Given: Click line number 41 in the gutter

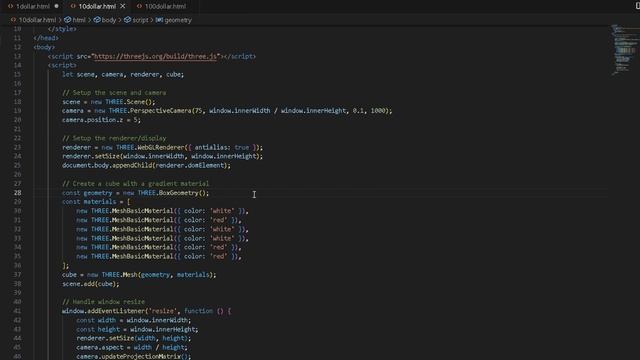Looking at the screenshot, I should pos(17,311).
